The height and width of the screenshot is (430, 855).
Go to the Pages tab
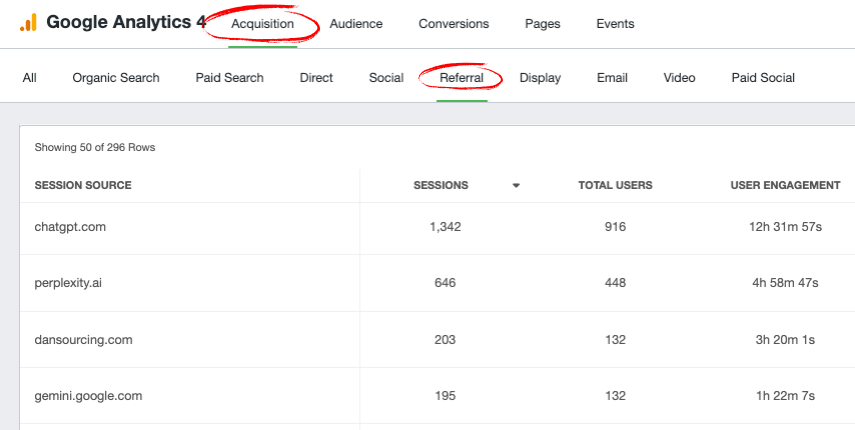click(x=543, y=24)
